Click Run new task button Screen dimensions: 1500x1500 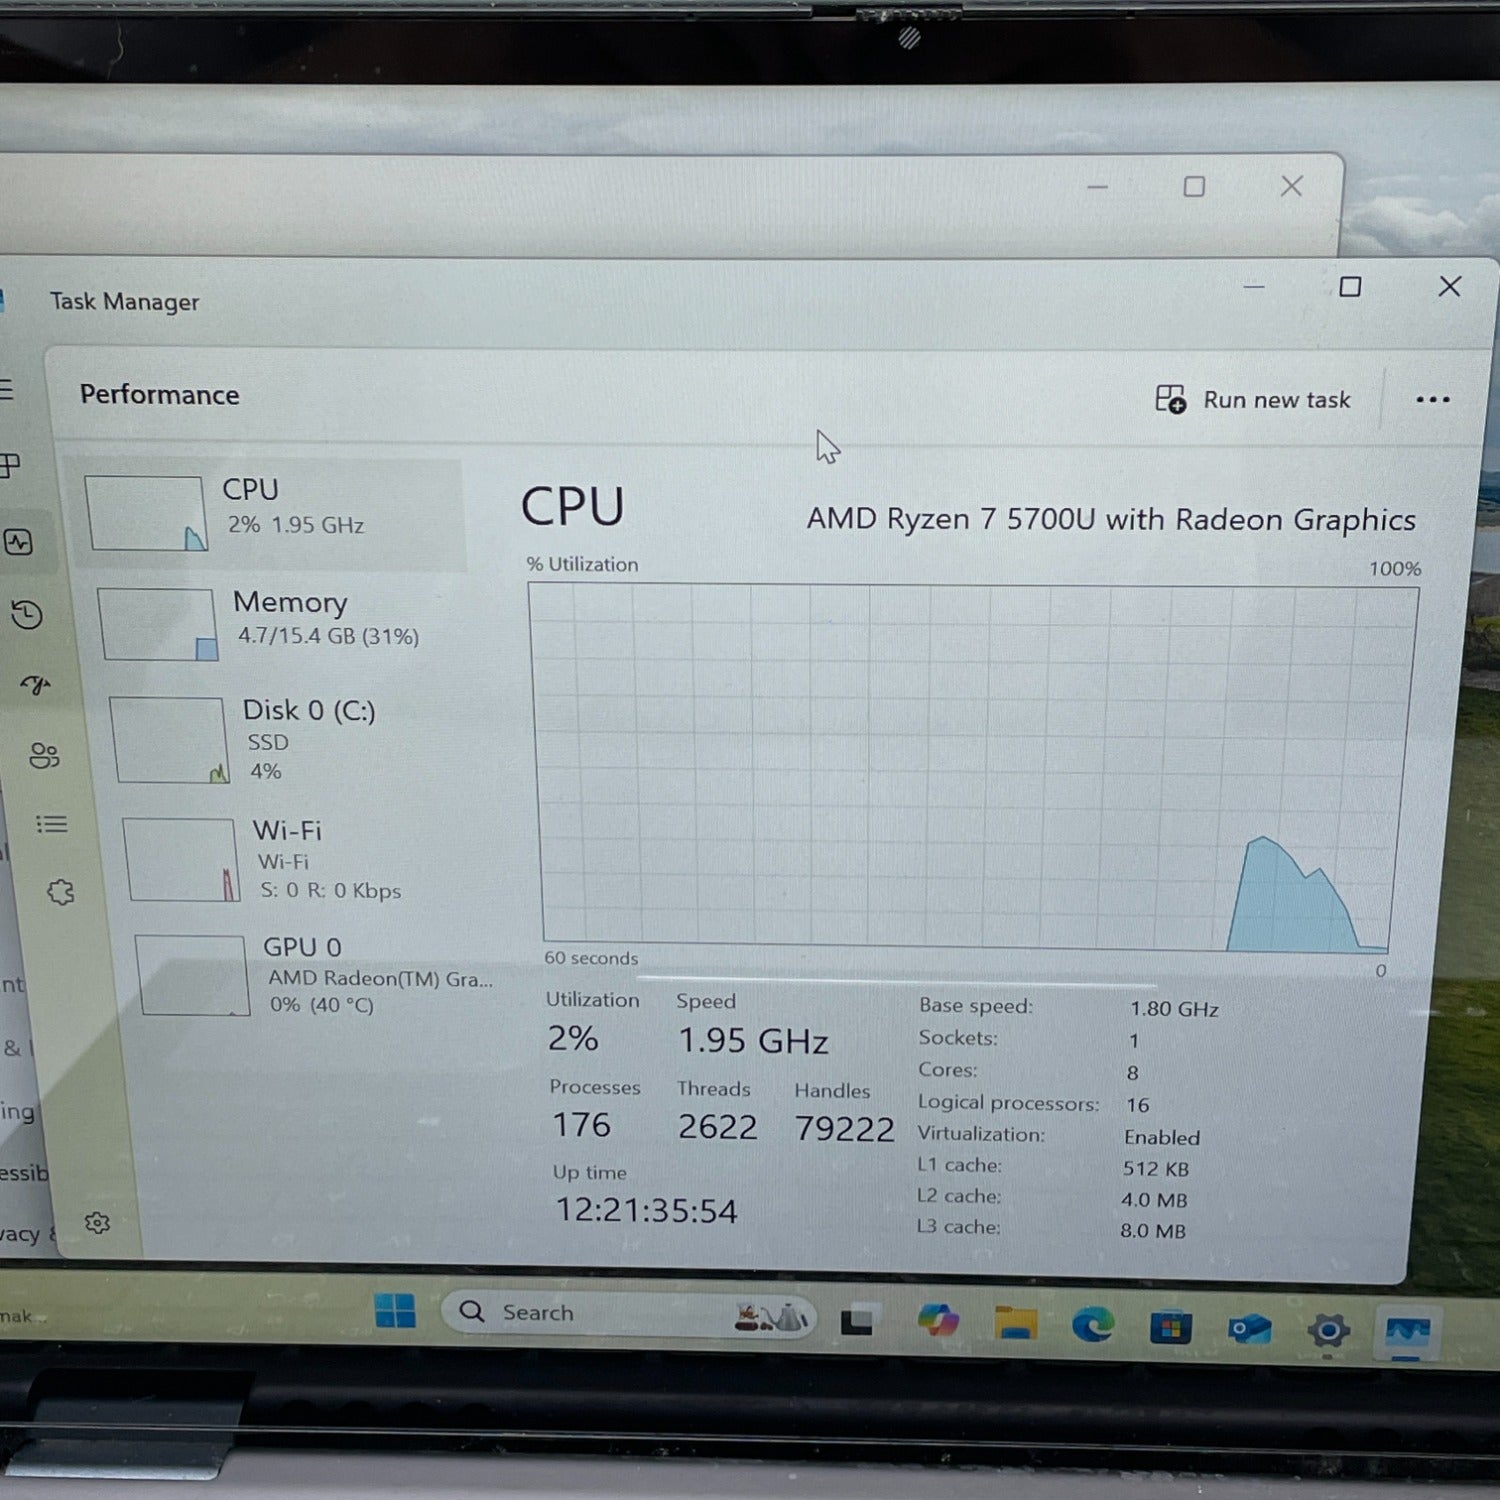click(1253, 400)
